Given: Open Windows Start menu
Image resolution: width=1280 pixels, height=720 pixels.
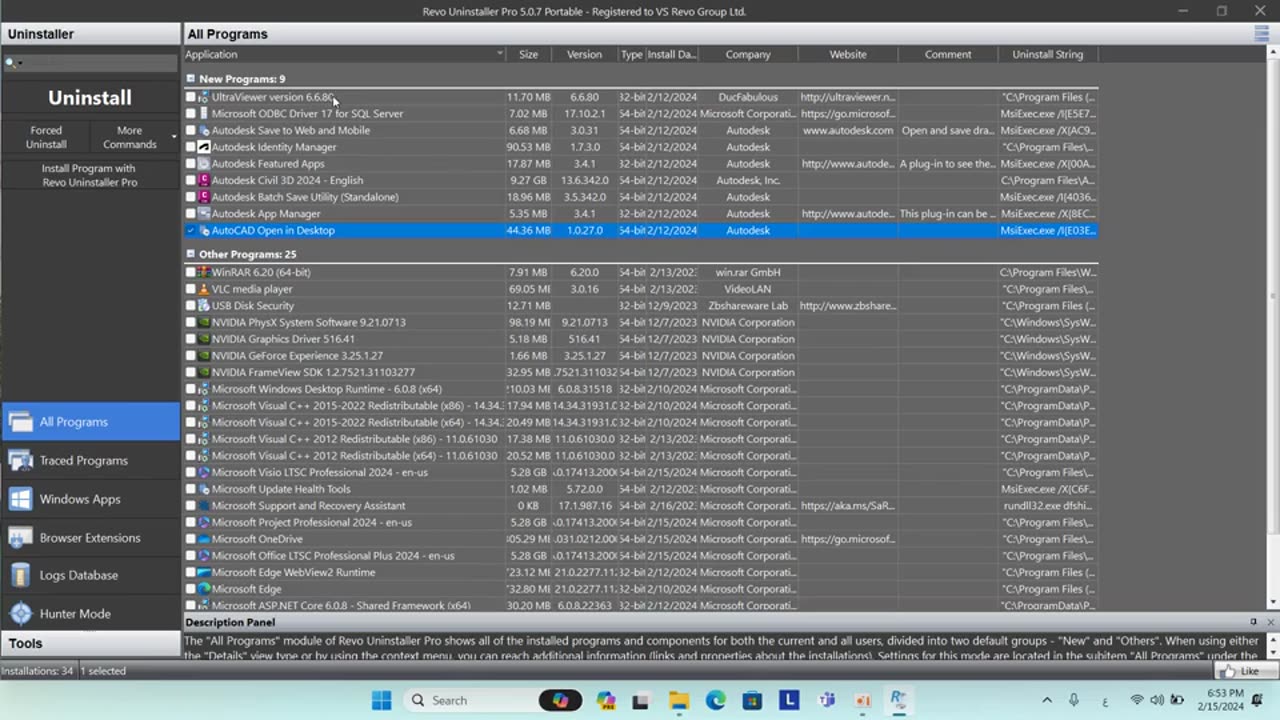Looking at the screenshot, I should 382,700.
